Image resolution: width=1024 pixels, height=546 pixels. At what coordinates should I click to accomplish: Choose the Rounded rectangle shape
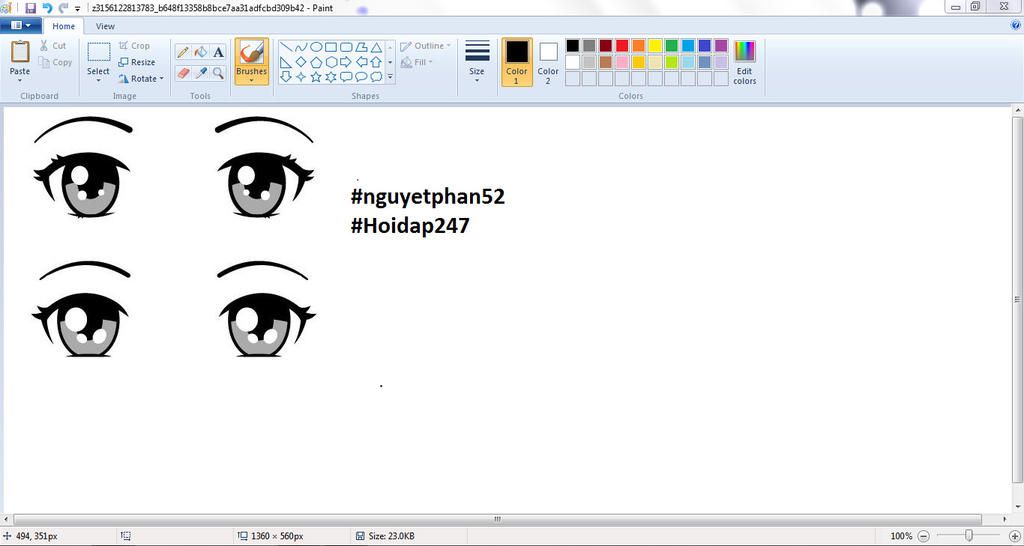click(346, 47)
